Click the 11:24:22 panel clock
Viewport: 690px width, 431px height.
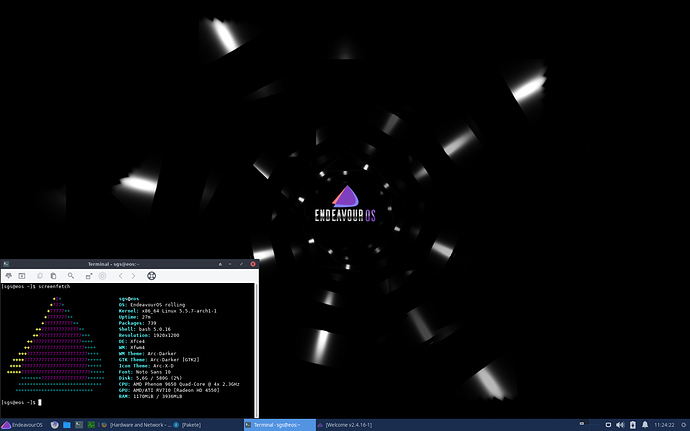664,425
